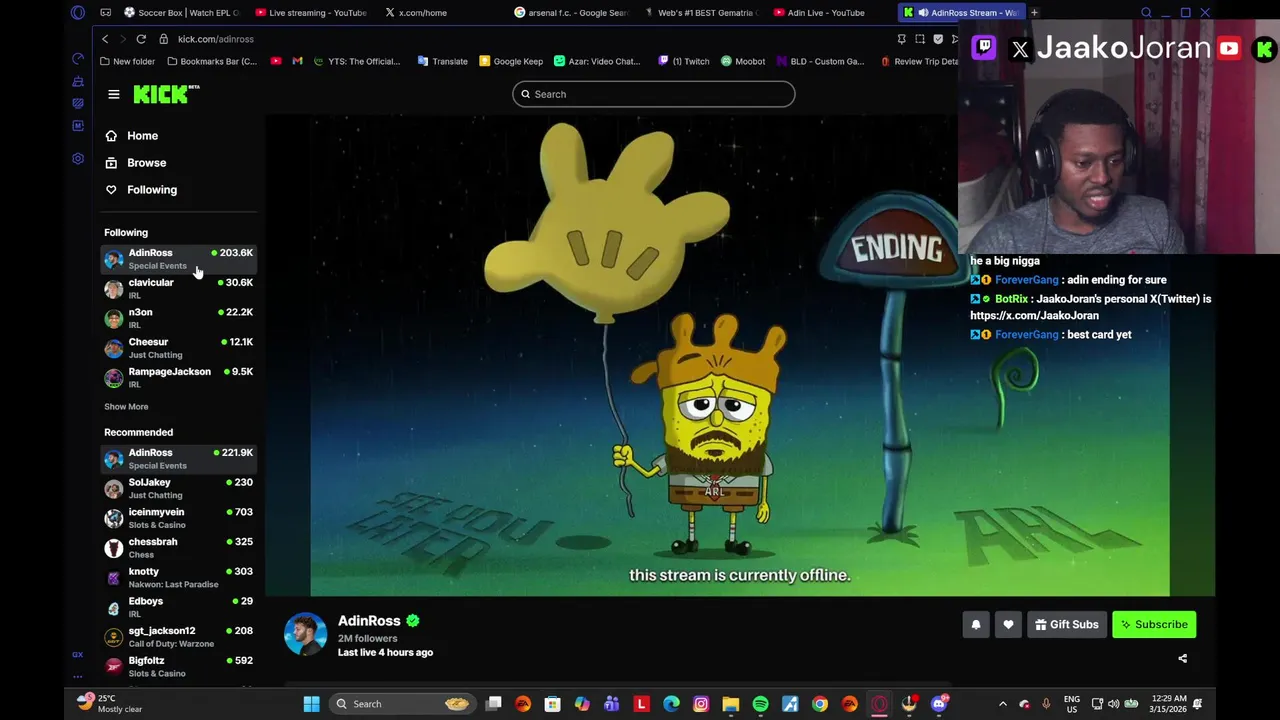The image size is (1280, 720).
Task: Open the Kick hamburger sidebar menu
Action: (x=114, y=94)
